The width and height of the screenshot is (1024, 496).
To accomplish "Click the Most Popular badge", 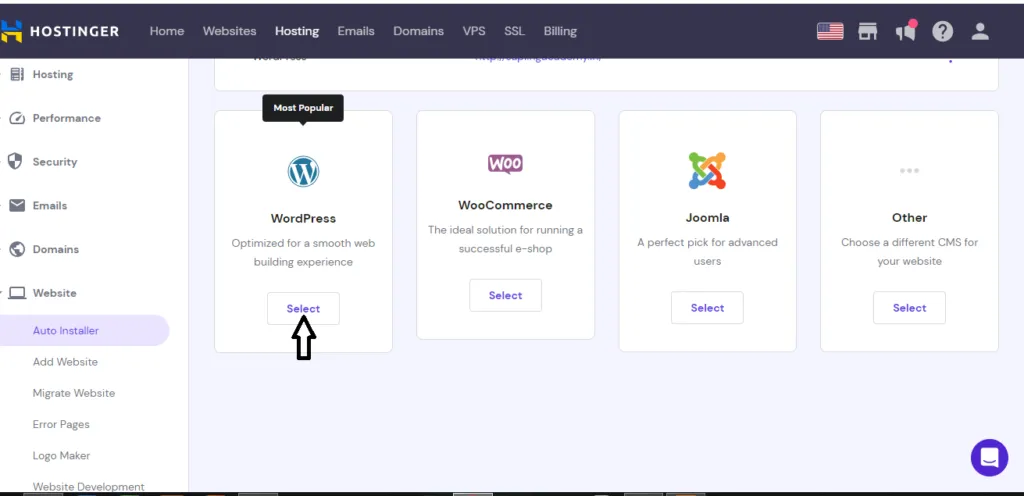I will click(x=303, y=108).
